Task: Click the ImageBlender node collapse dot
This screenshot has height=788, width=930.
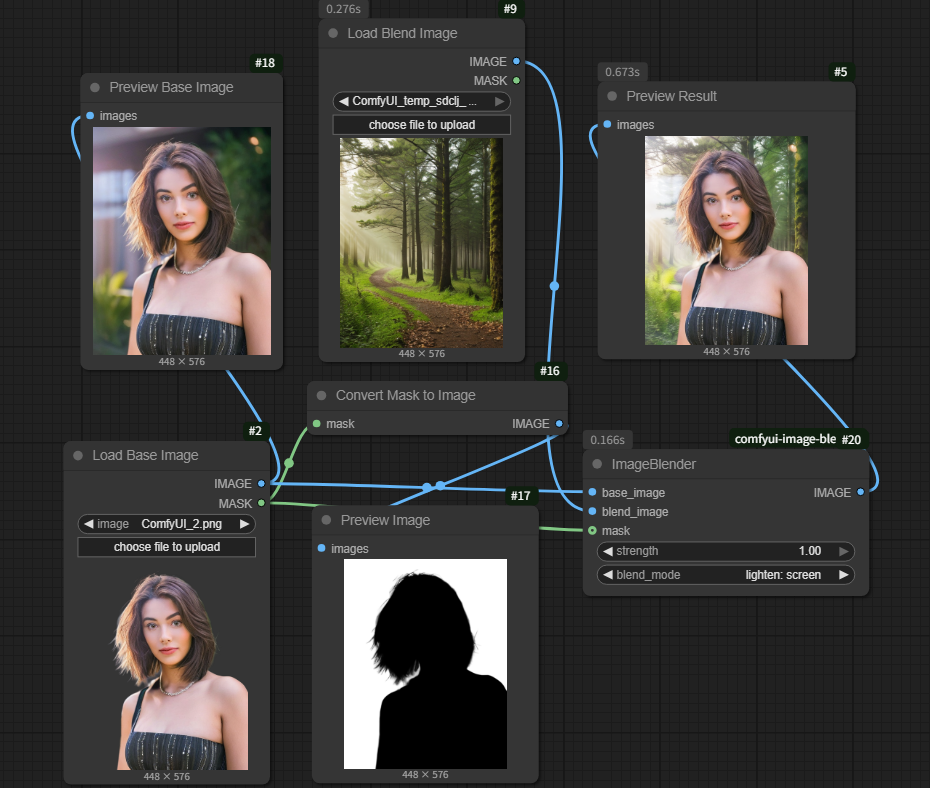Action: (x=598, y=465)
